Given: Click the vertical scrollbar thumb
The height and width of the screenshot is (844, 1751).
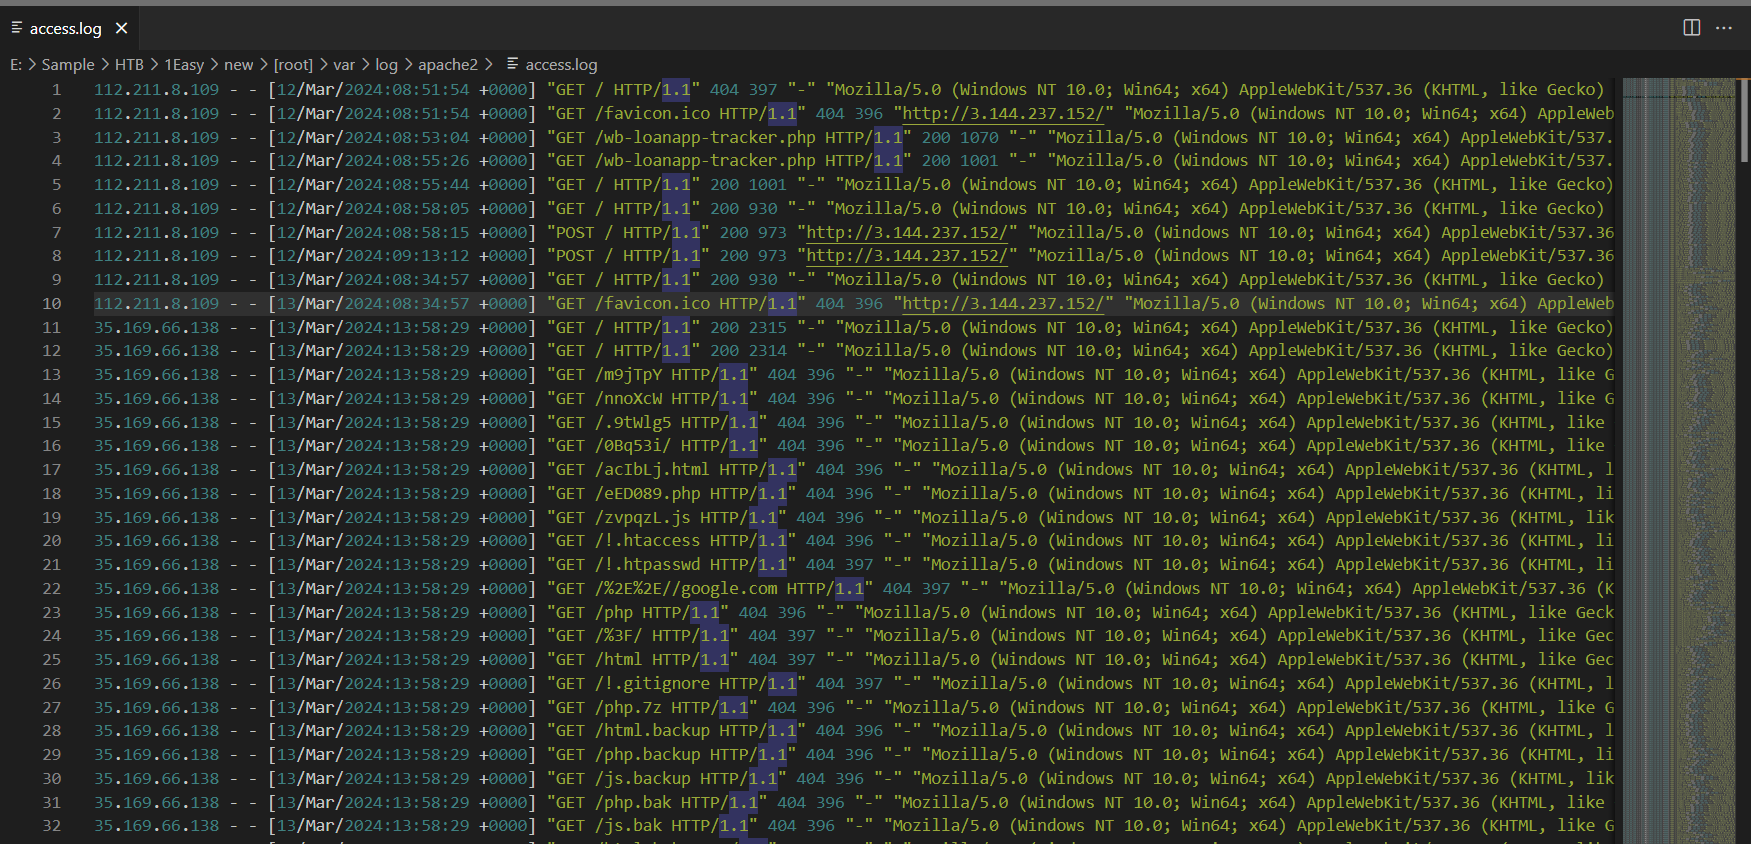Looking at the screenshot, I should pos(1744,120).
